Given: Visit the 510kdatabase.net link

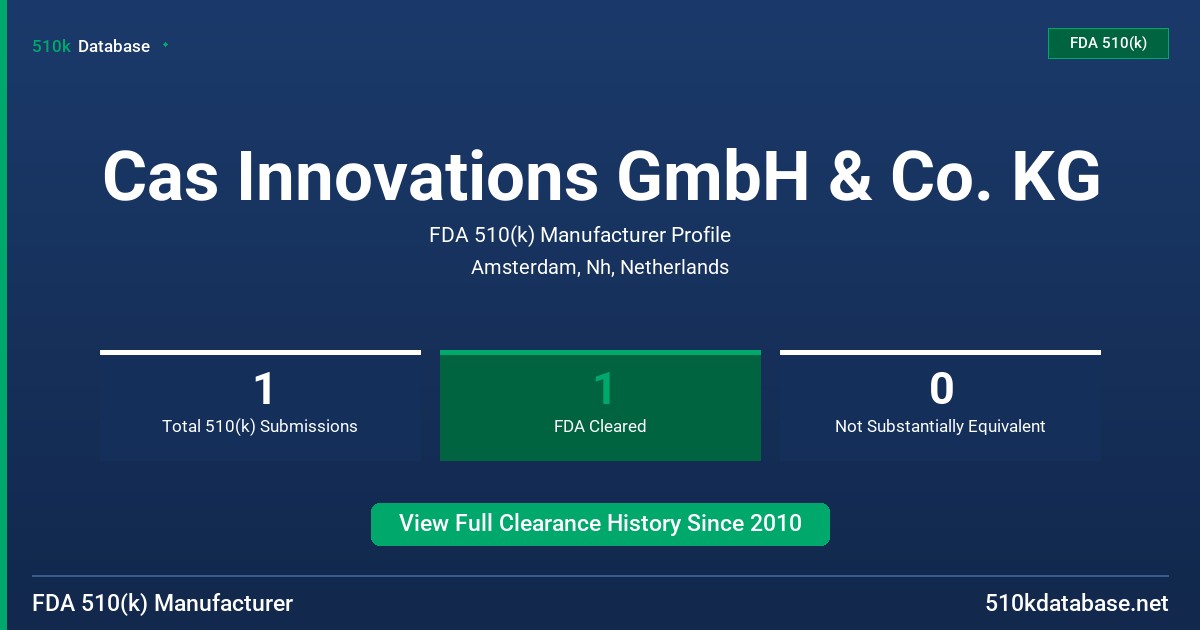Looking at the screenshot, I should pyautogui.click(x=1076, y=604).
